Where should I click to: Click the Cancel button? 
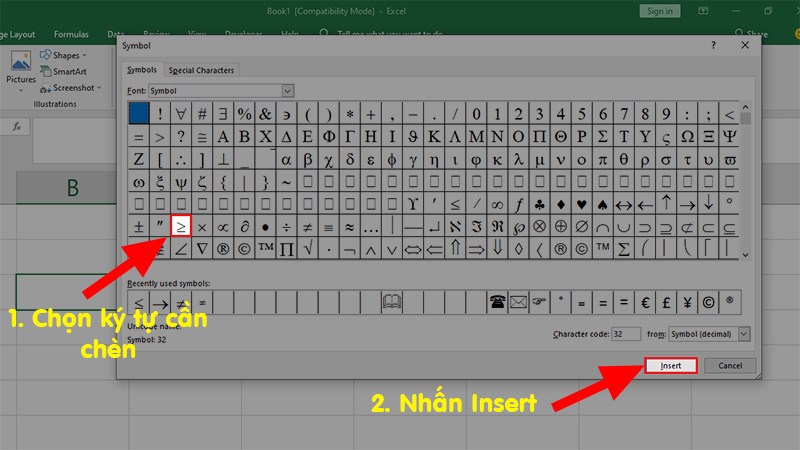point(730,365)
